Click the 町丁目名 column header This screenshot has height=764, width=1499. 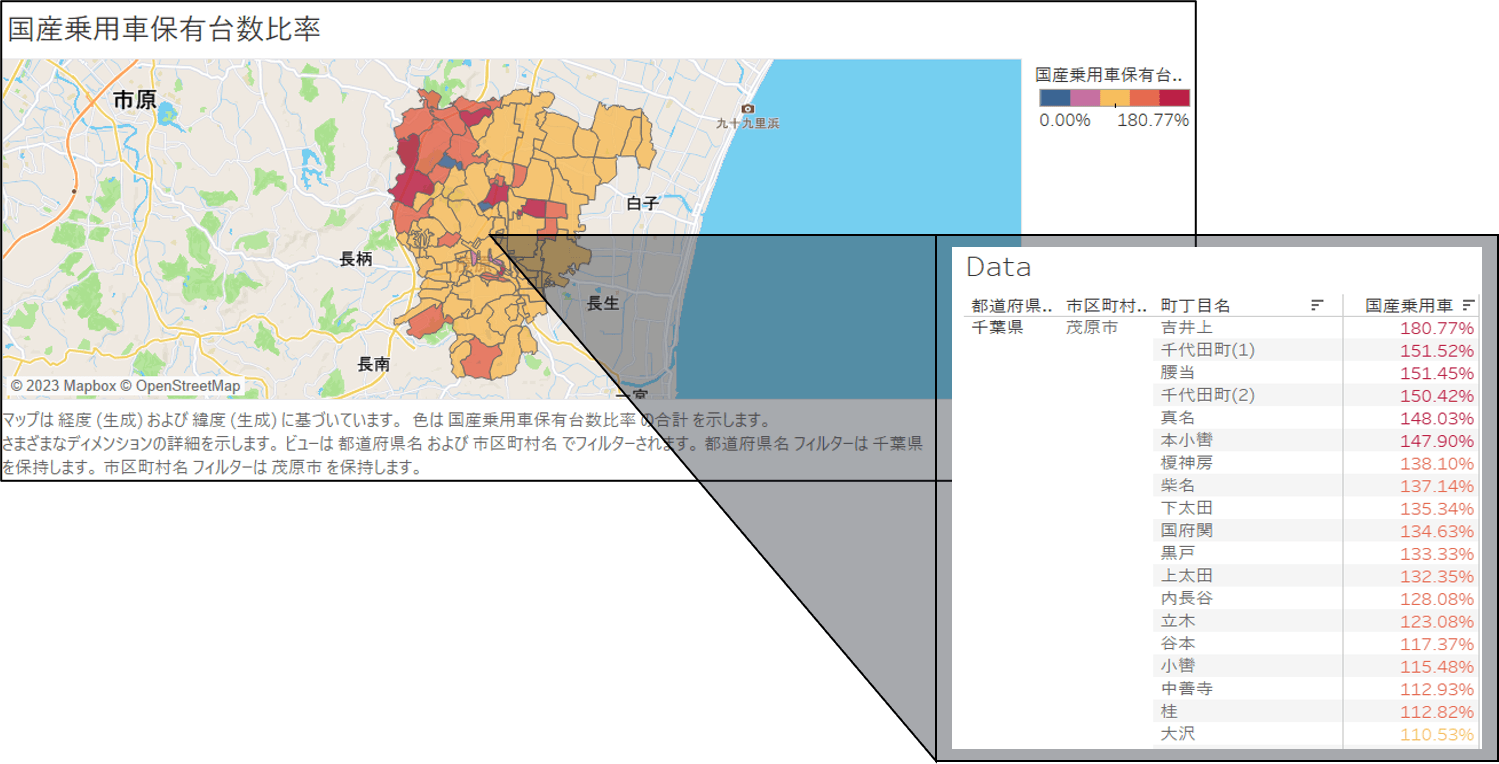click(x=1195, y=305)
